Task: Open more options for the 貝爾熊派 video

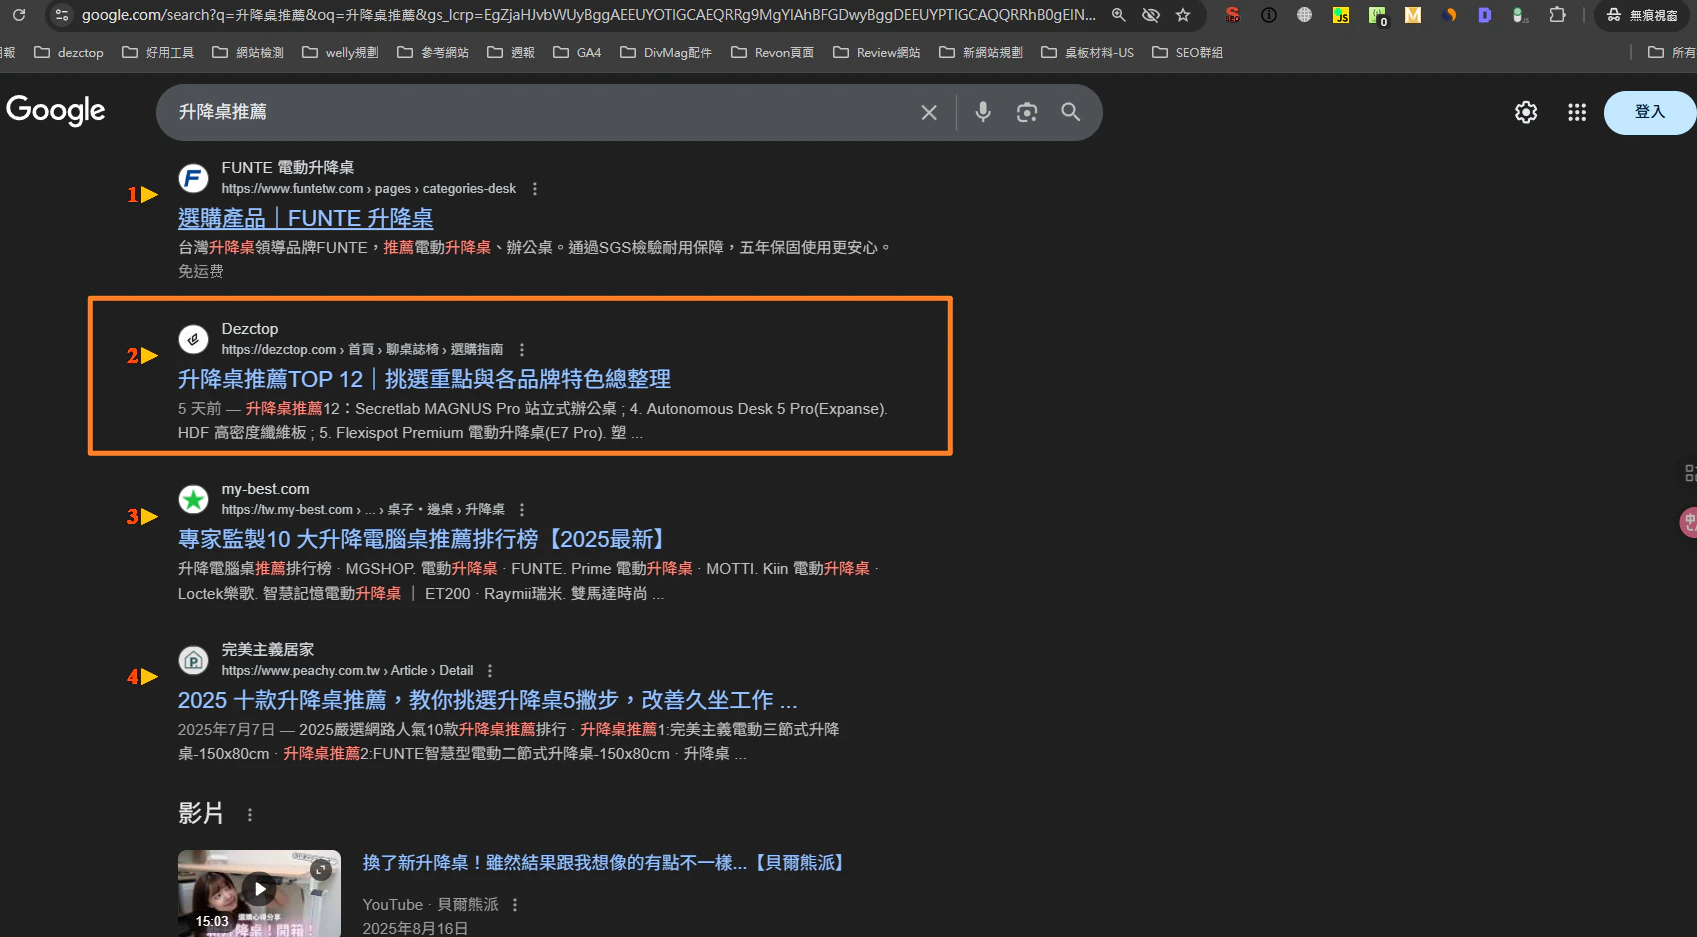Action: (x=515, y=905)
